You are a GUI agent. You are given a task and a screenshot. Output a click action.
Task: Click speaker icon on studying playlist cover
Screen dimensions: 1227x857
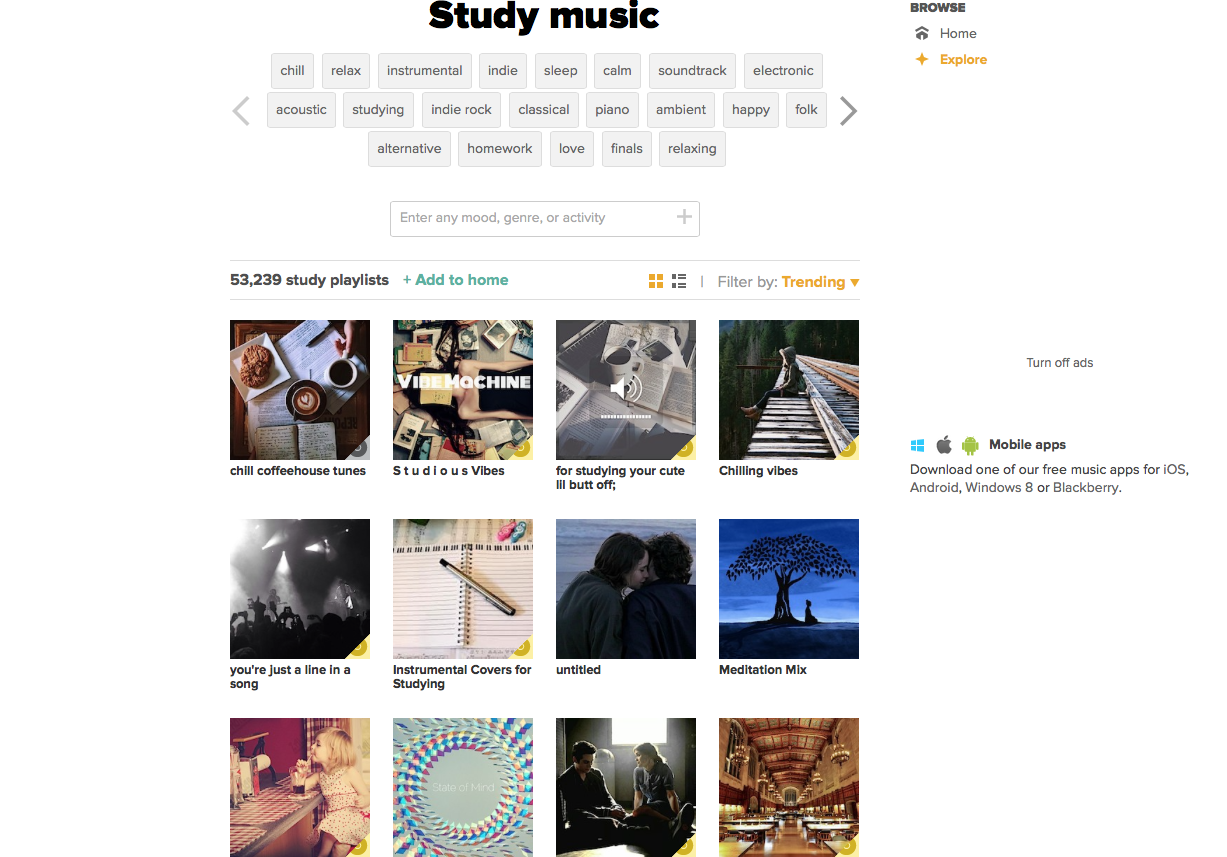coord(626,388)
